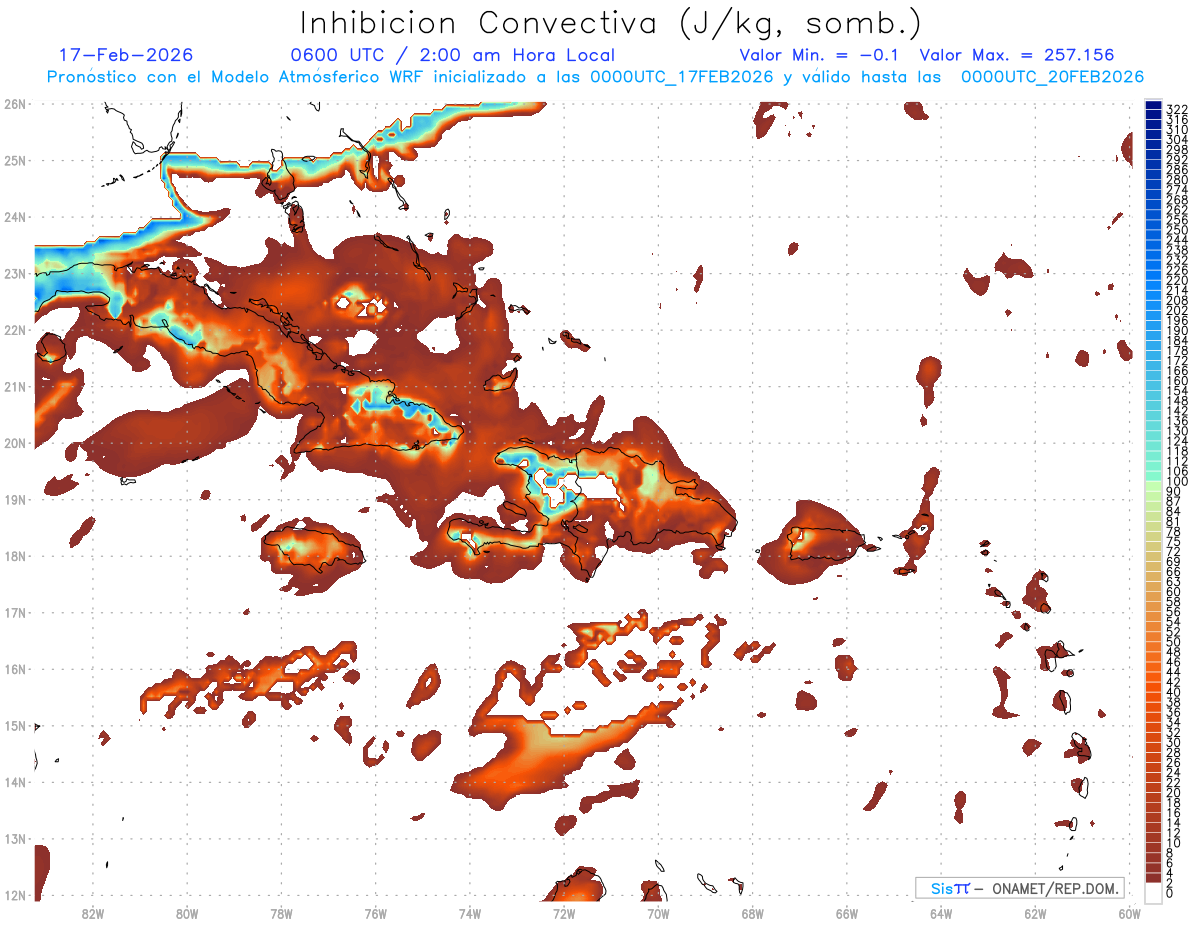Click the Jamaica island outline on the map

coord(314,549)
